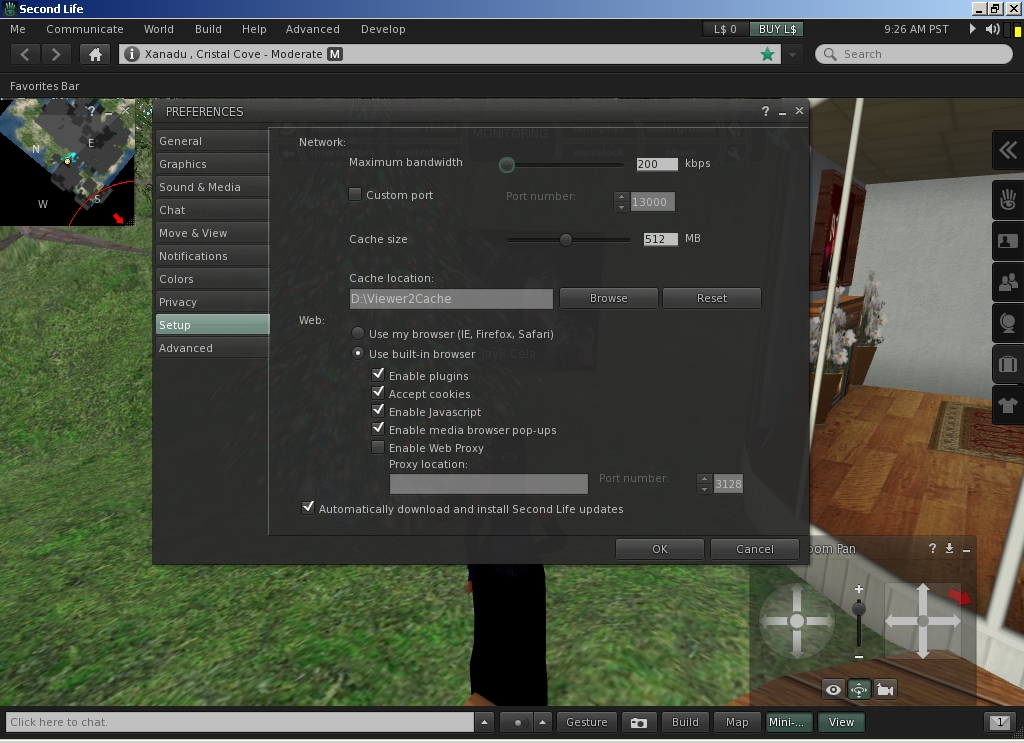The image size is (1024, 743).
Task: Click the Maximum bandwidth slider handle
Action: coord(507,165)
